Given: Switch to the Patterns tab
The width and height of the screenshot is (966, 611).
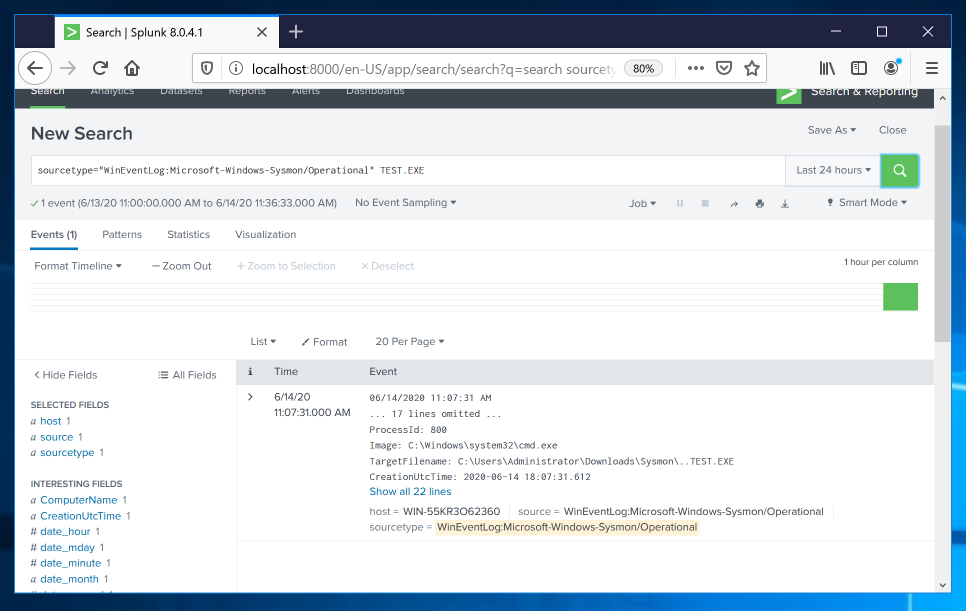Looking at the screenshot, I should click(122, 235).
